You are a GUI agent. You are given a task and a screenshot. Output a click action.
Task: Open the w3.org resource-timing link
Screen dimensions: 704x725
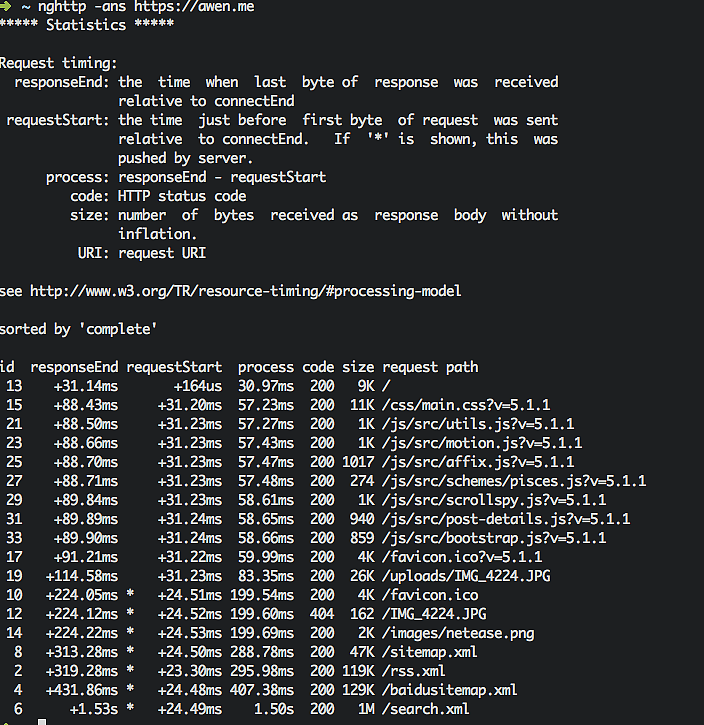(245, 291)
